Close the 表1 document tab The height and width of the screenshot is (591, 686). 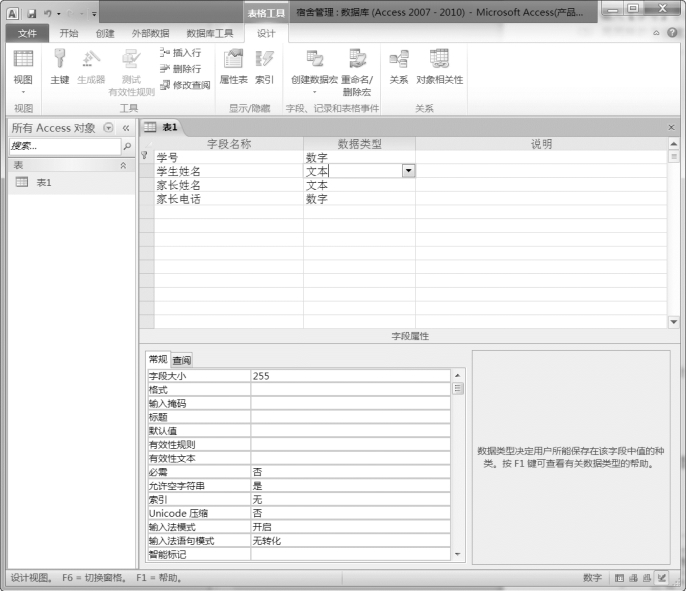click(672, 127)
